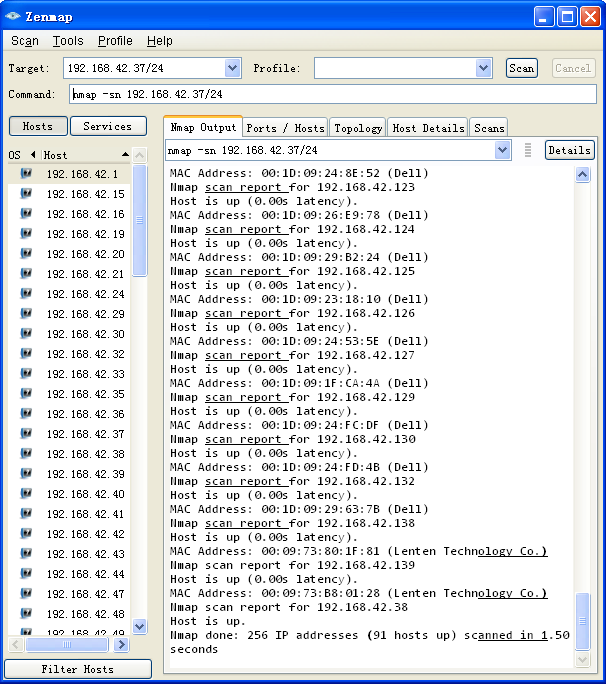Viewport: 606px width, 685px height.
Task: Click the OS icon beside host 192.168.42.47
Action: pyautogui.click(x=26, y=594)
